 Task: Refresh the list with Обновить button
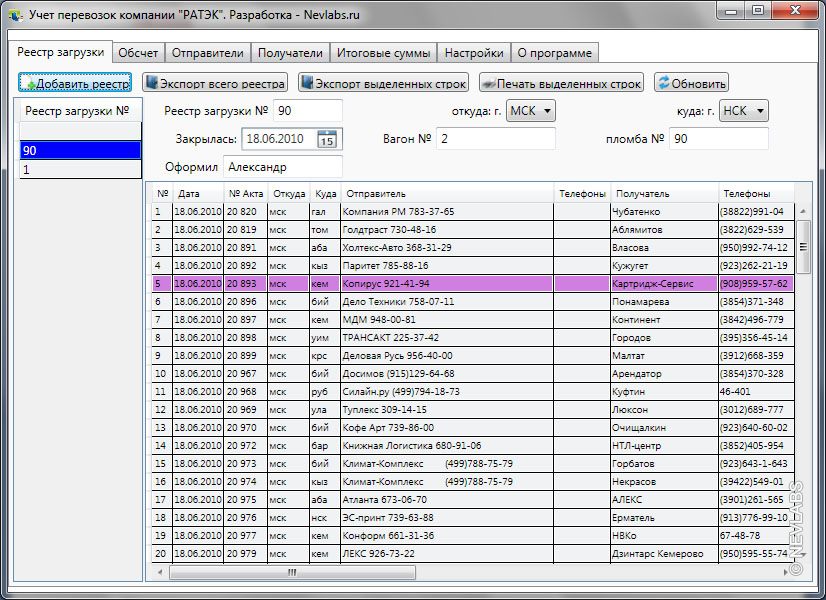click(691, 84)
